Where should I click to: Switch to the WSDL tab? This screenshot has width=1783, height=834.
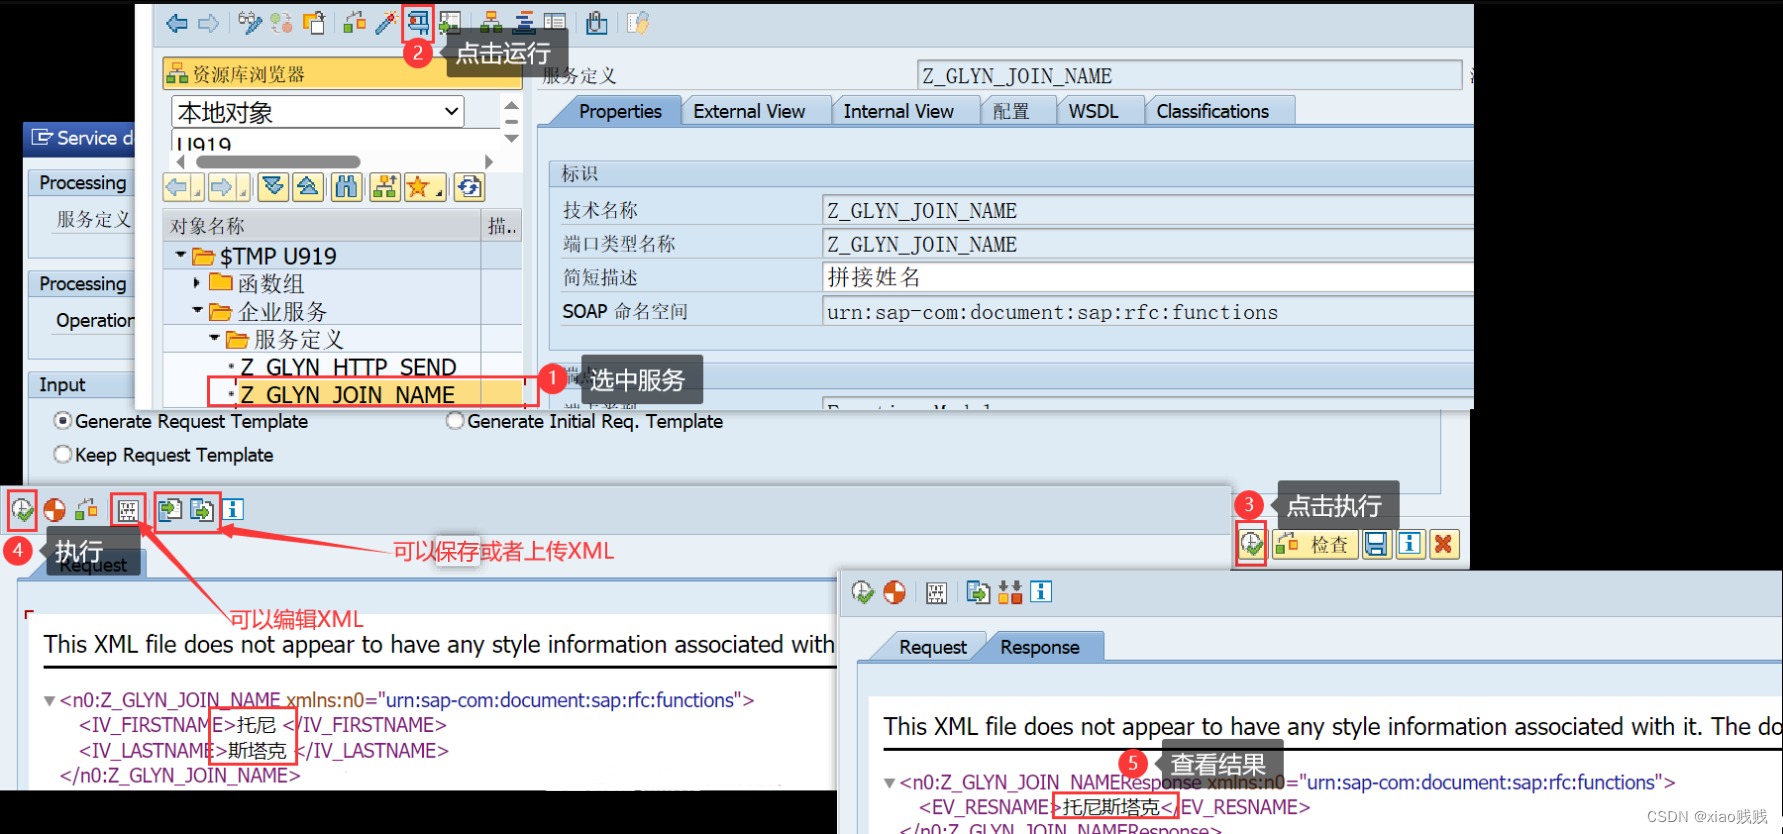click(x=1093, y=111)
